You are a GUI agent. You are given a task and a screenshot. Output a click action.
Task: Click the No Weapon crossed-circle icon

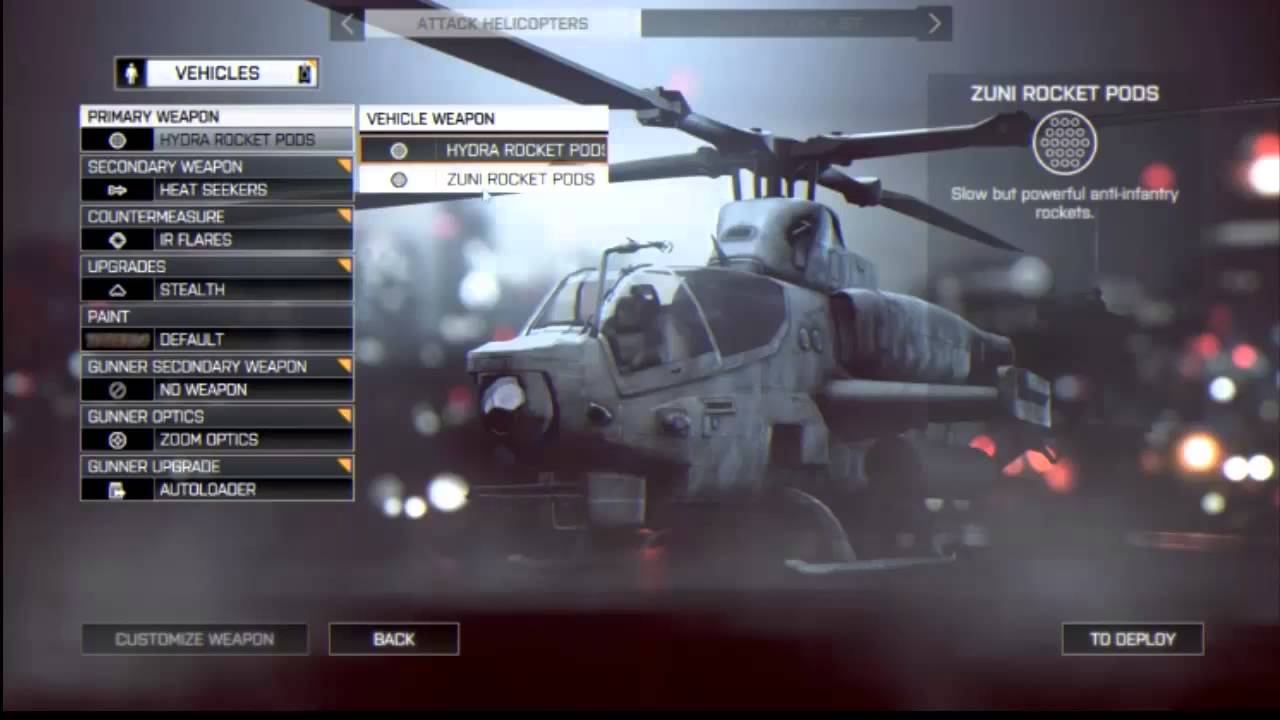coord(117,390)
